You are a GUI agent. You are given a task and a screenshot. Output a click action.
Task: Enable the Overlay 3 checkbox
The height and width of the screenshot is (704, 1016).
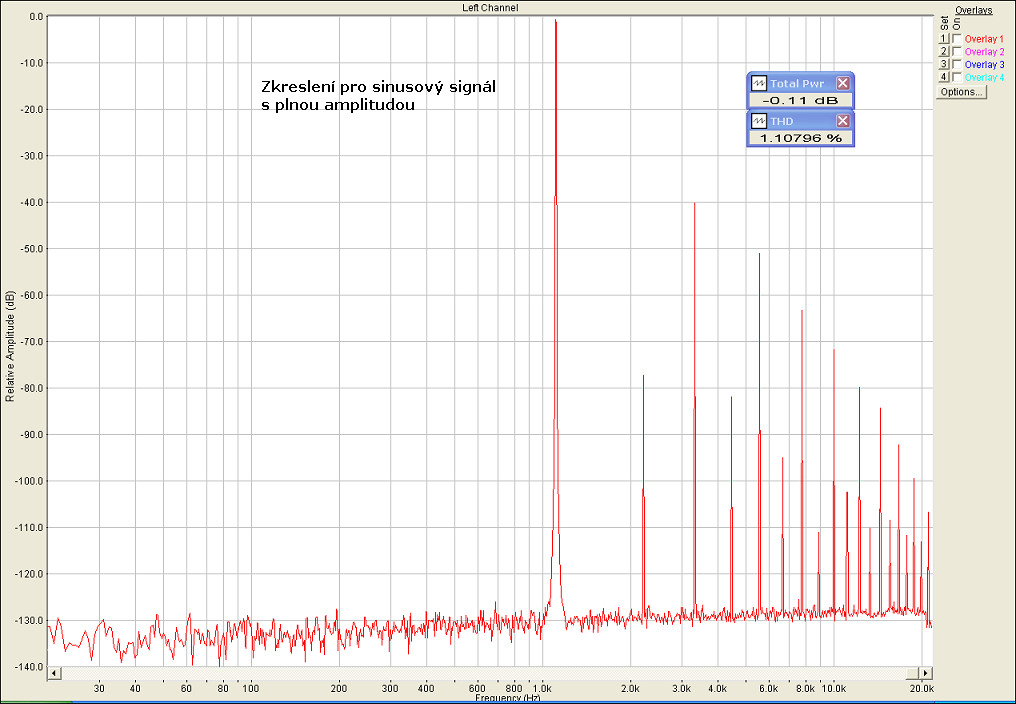[956, 64]
